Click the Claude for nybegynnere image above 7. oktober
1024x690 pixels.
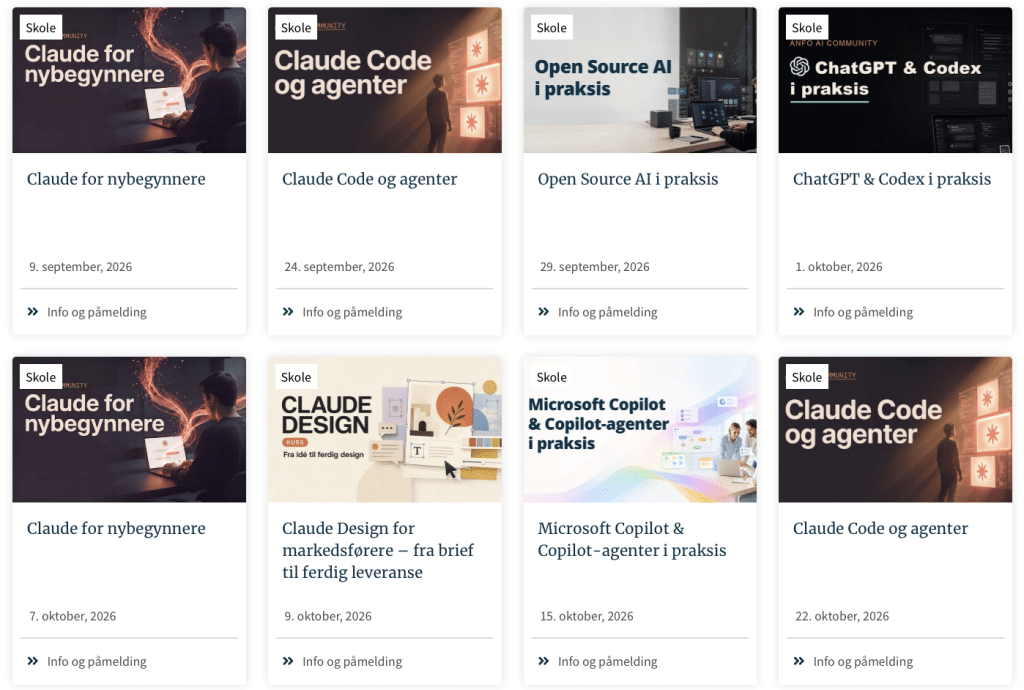[x=129, y=430]
